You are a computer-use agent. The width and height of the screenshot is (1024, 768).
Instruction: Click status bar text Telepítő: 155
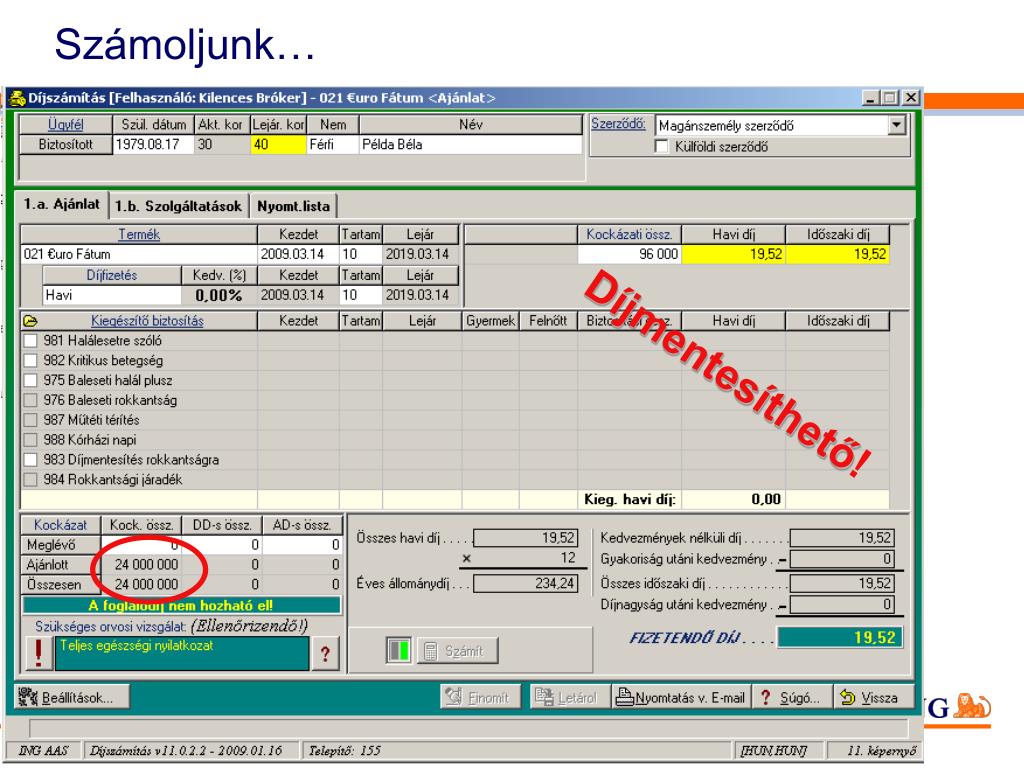click(x=344, y=751)
